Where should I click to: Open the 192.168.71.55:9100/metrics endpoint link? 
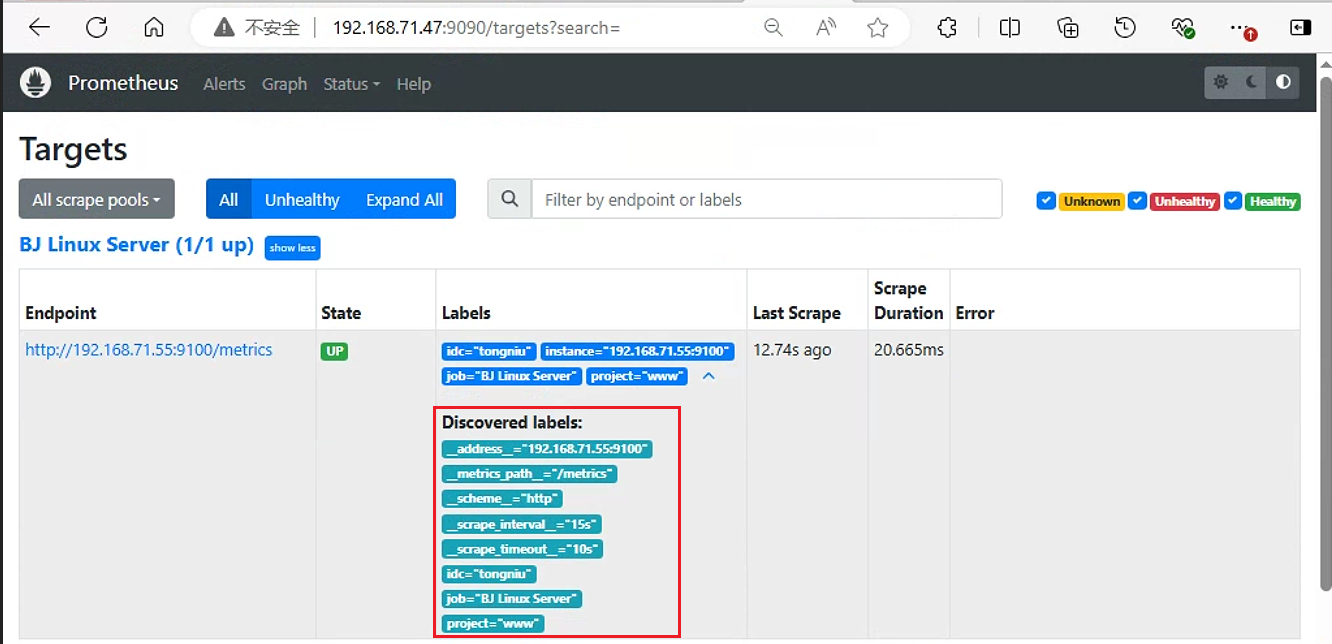149,350
